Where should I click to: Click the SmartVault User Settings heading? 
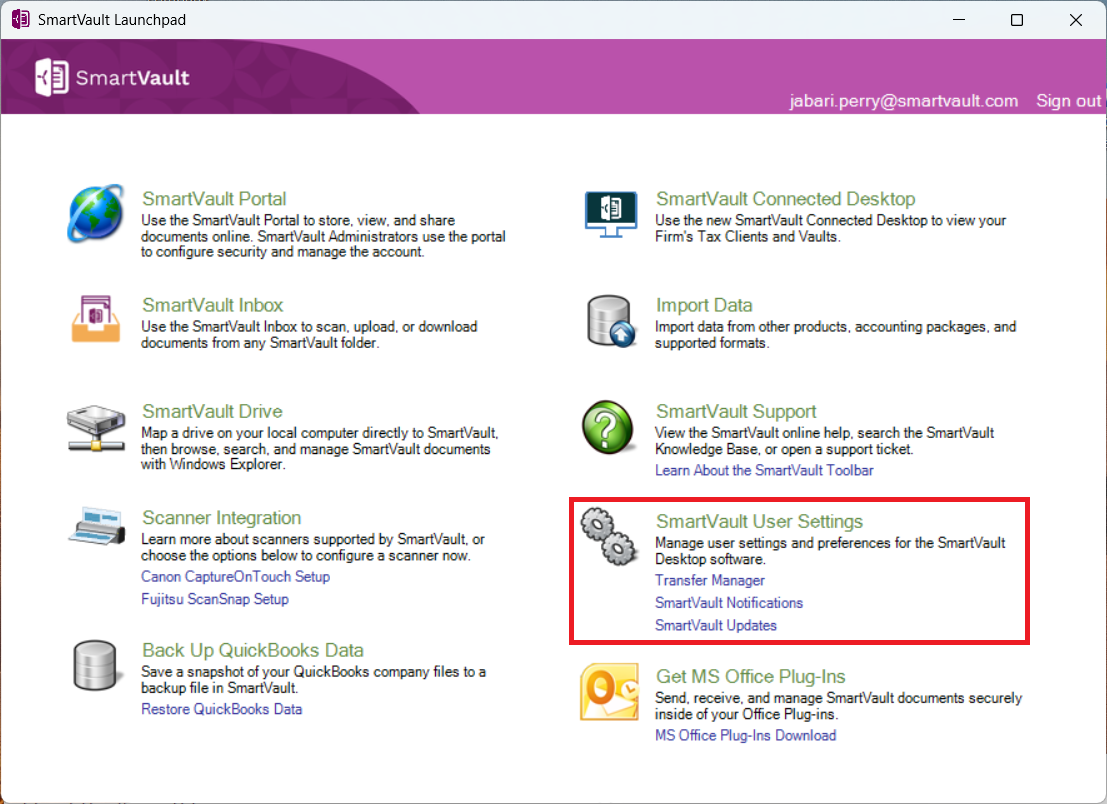pos(759,522)
